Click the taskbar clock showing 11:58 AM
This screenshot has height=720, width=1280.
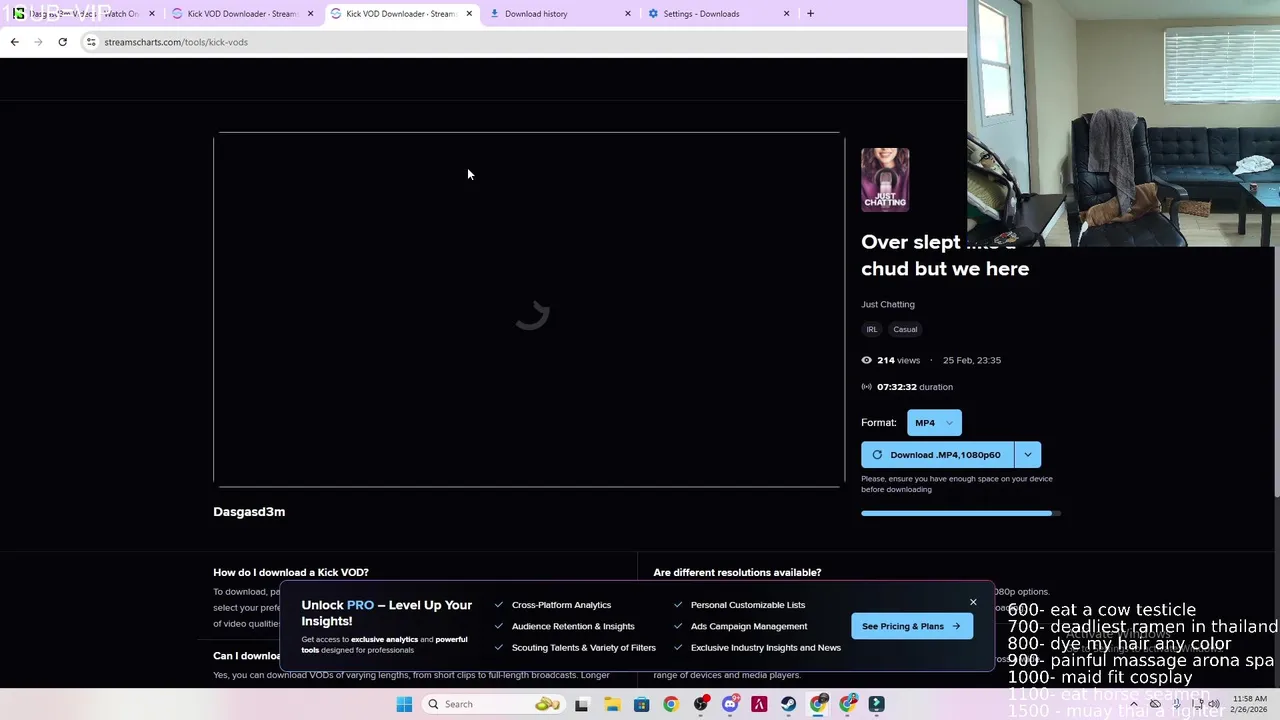[x=1249, y=704]
